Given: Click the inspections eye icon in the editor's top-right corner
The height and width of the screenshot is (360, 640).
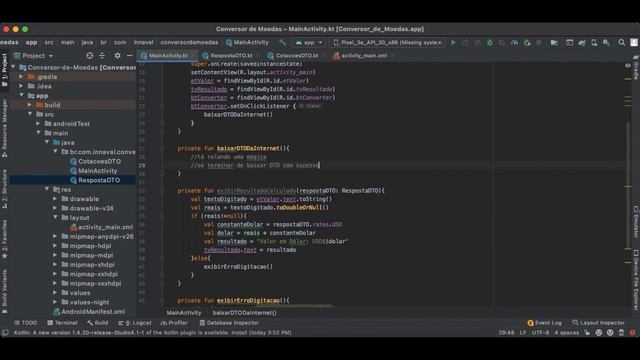Looking at the screenshot, I should click(628, 65).
